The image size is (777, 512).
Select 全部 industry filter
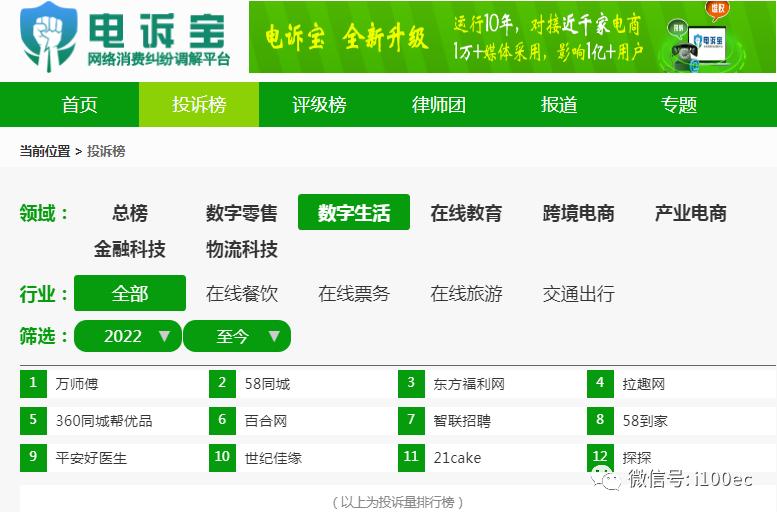point(130,293)
